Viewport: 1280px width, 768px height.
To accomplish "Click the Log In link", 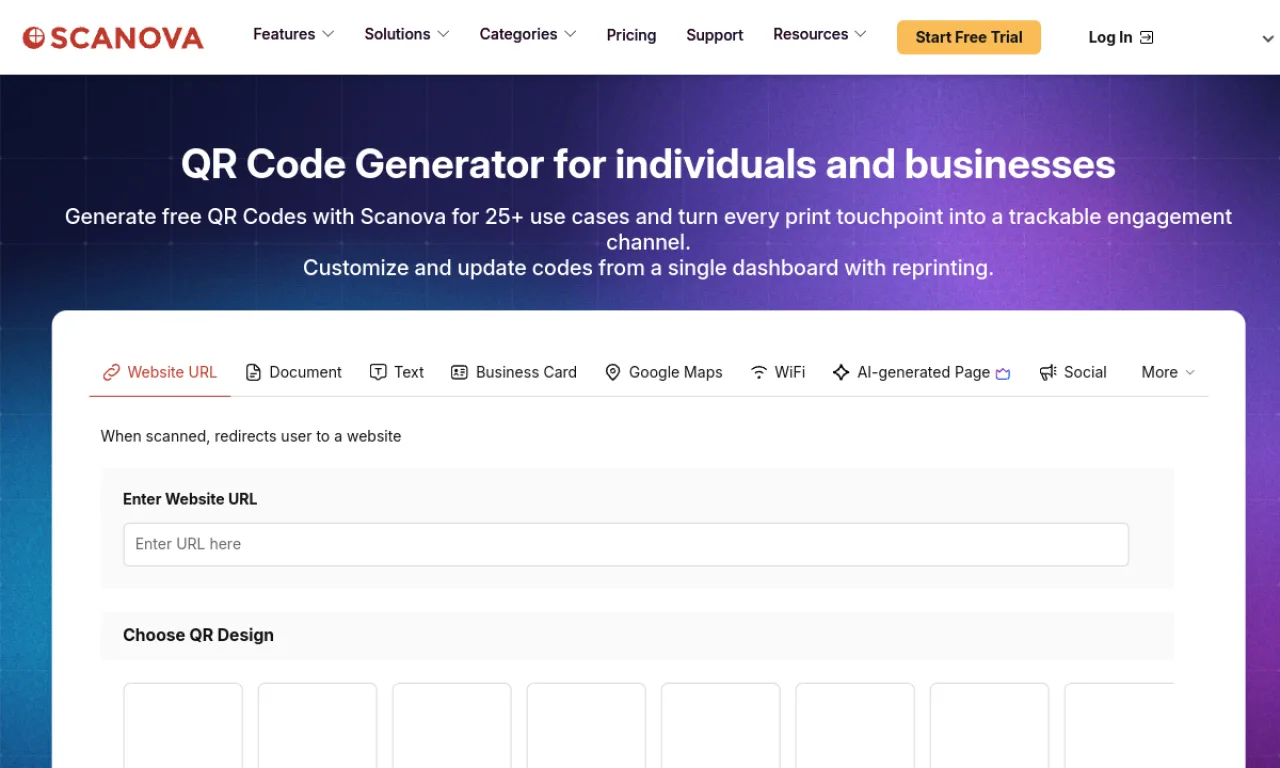I will point(1120,37).
